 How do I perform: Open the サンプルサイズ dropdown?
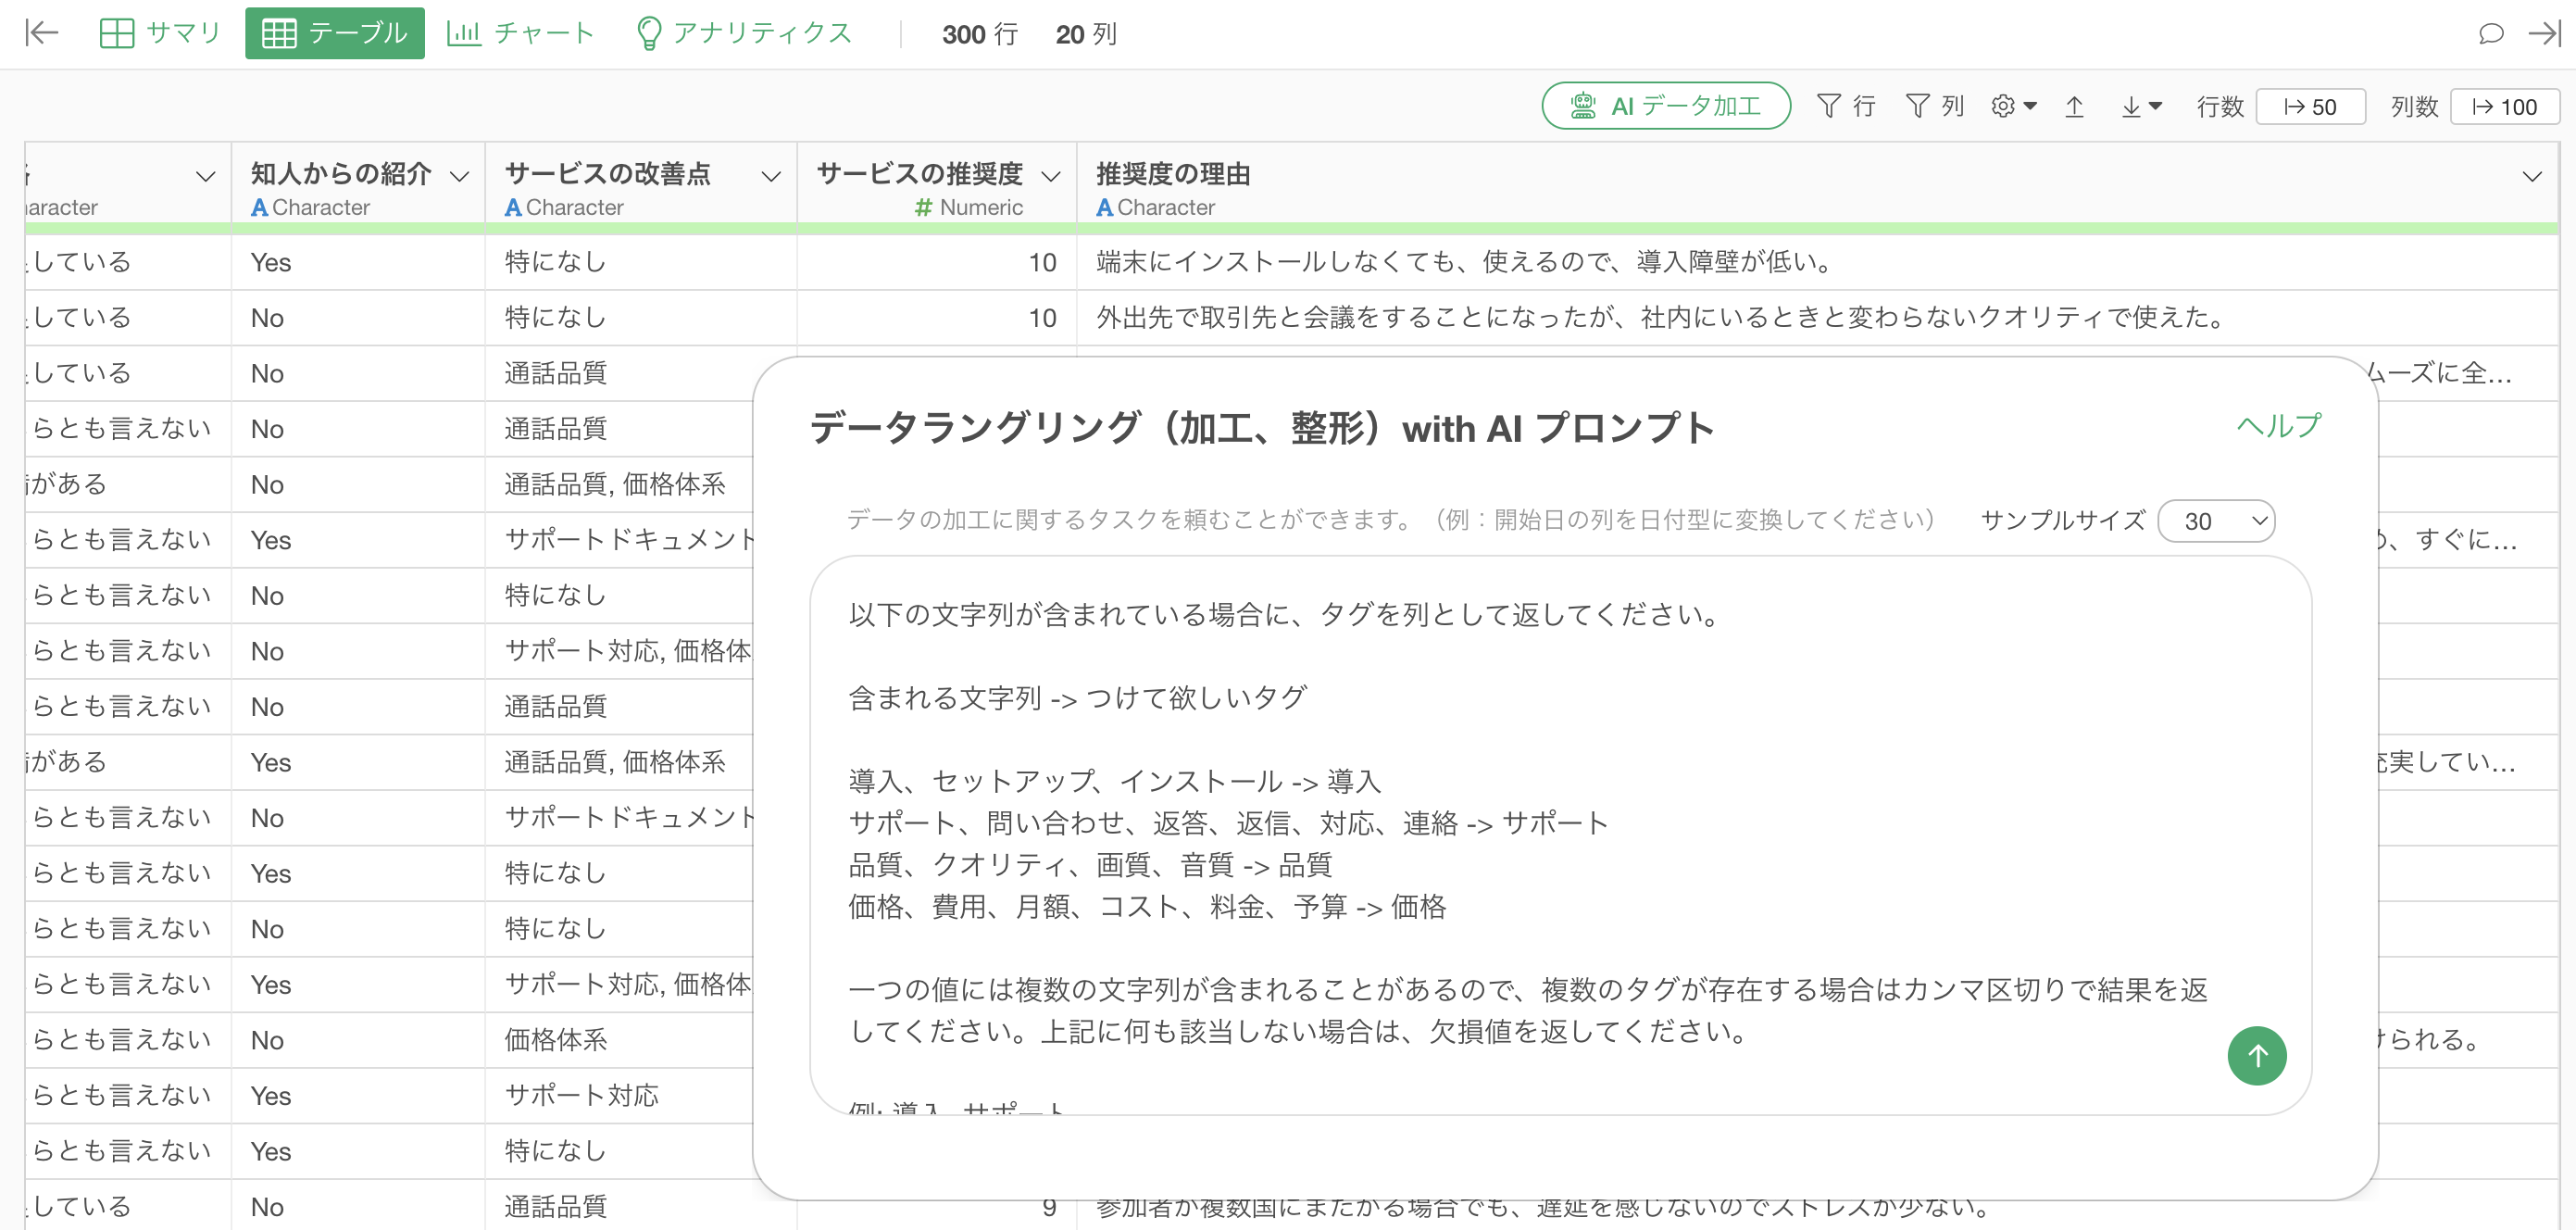tap(2216, 521)
